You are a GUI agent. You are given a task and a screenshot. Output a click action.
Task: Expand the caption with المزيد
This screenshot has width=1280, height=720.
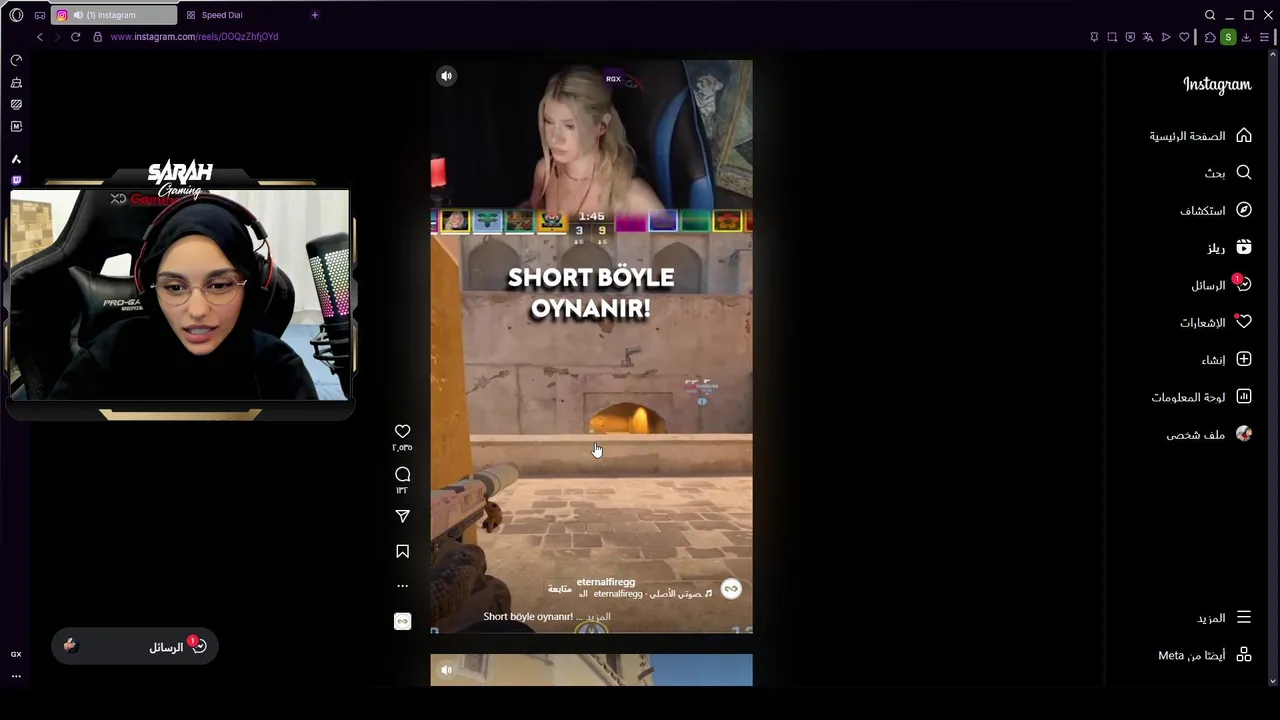(597, 617)
